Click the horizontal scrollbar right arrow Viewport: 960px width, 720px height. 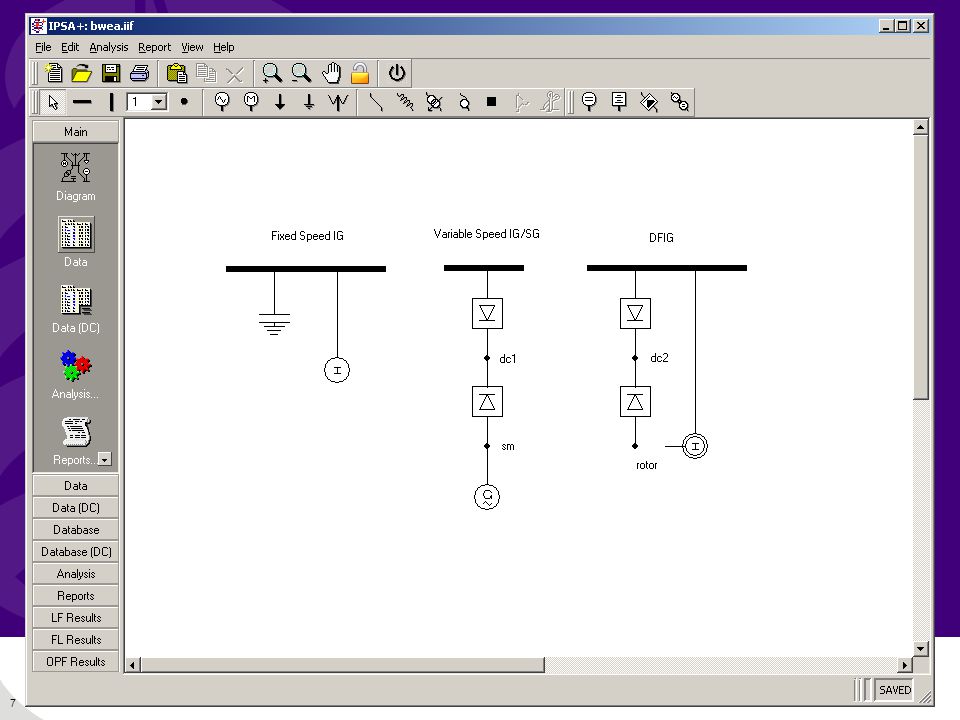(x=904, y=665)
